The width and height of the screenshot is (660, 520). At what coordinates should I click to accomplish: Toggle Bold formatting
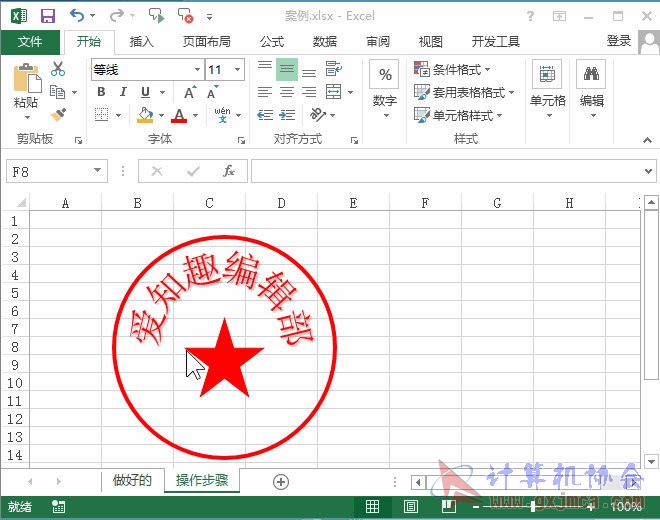(101, 92)
